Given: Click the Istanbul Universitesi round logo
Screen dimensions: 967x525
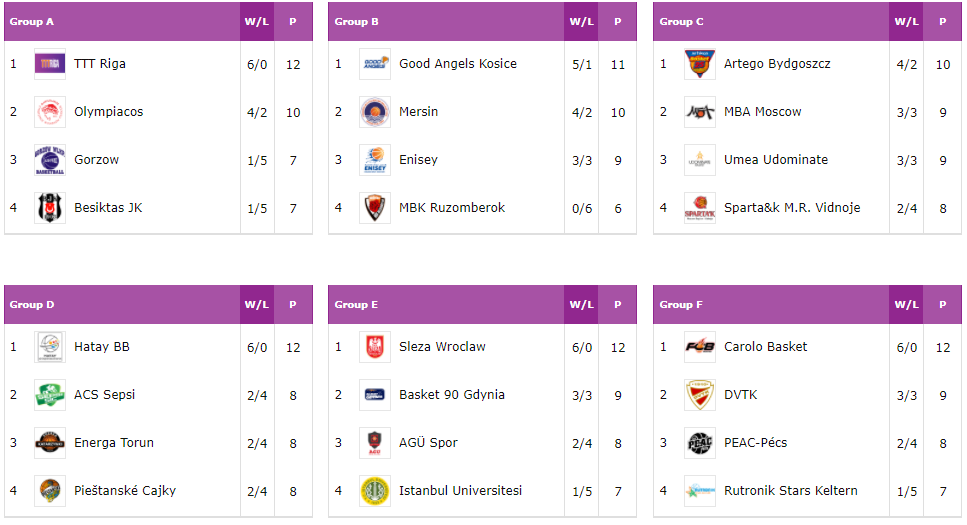Looking at the screenshot, I should pyautogui.click(x=375, y=491).
